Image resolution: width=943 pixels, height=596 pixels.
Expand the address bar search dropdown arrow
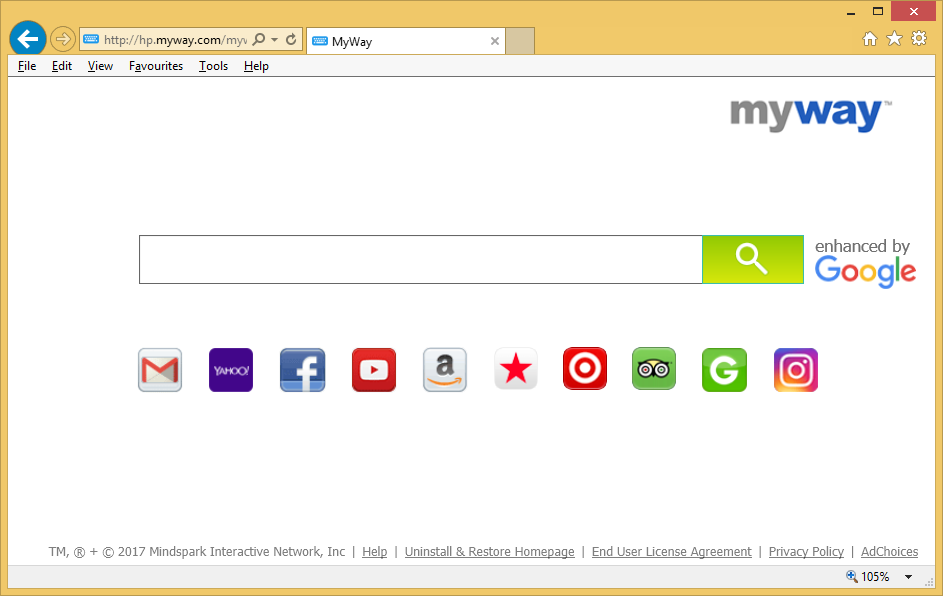point(274,40)
